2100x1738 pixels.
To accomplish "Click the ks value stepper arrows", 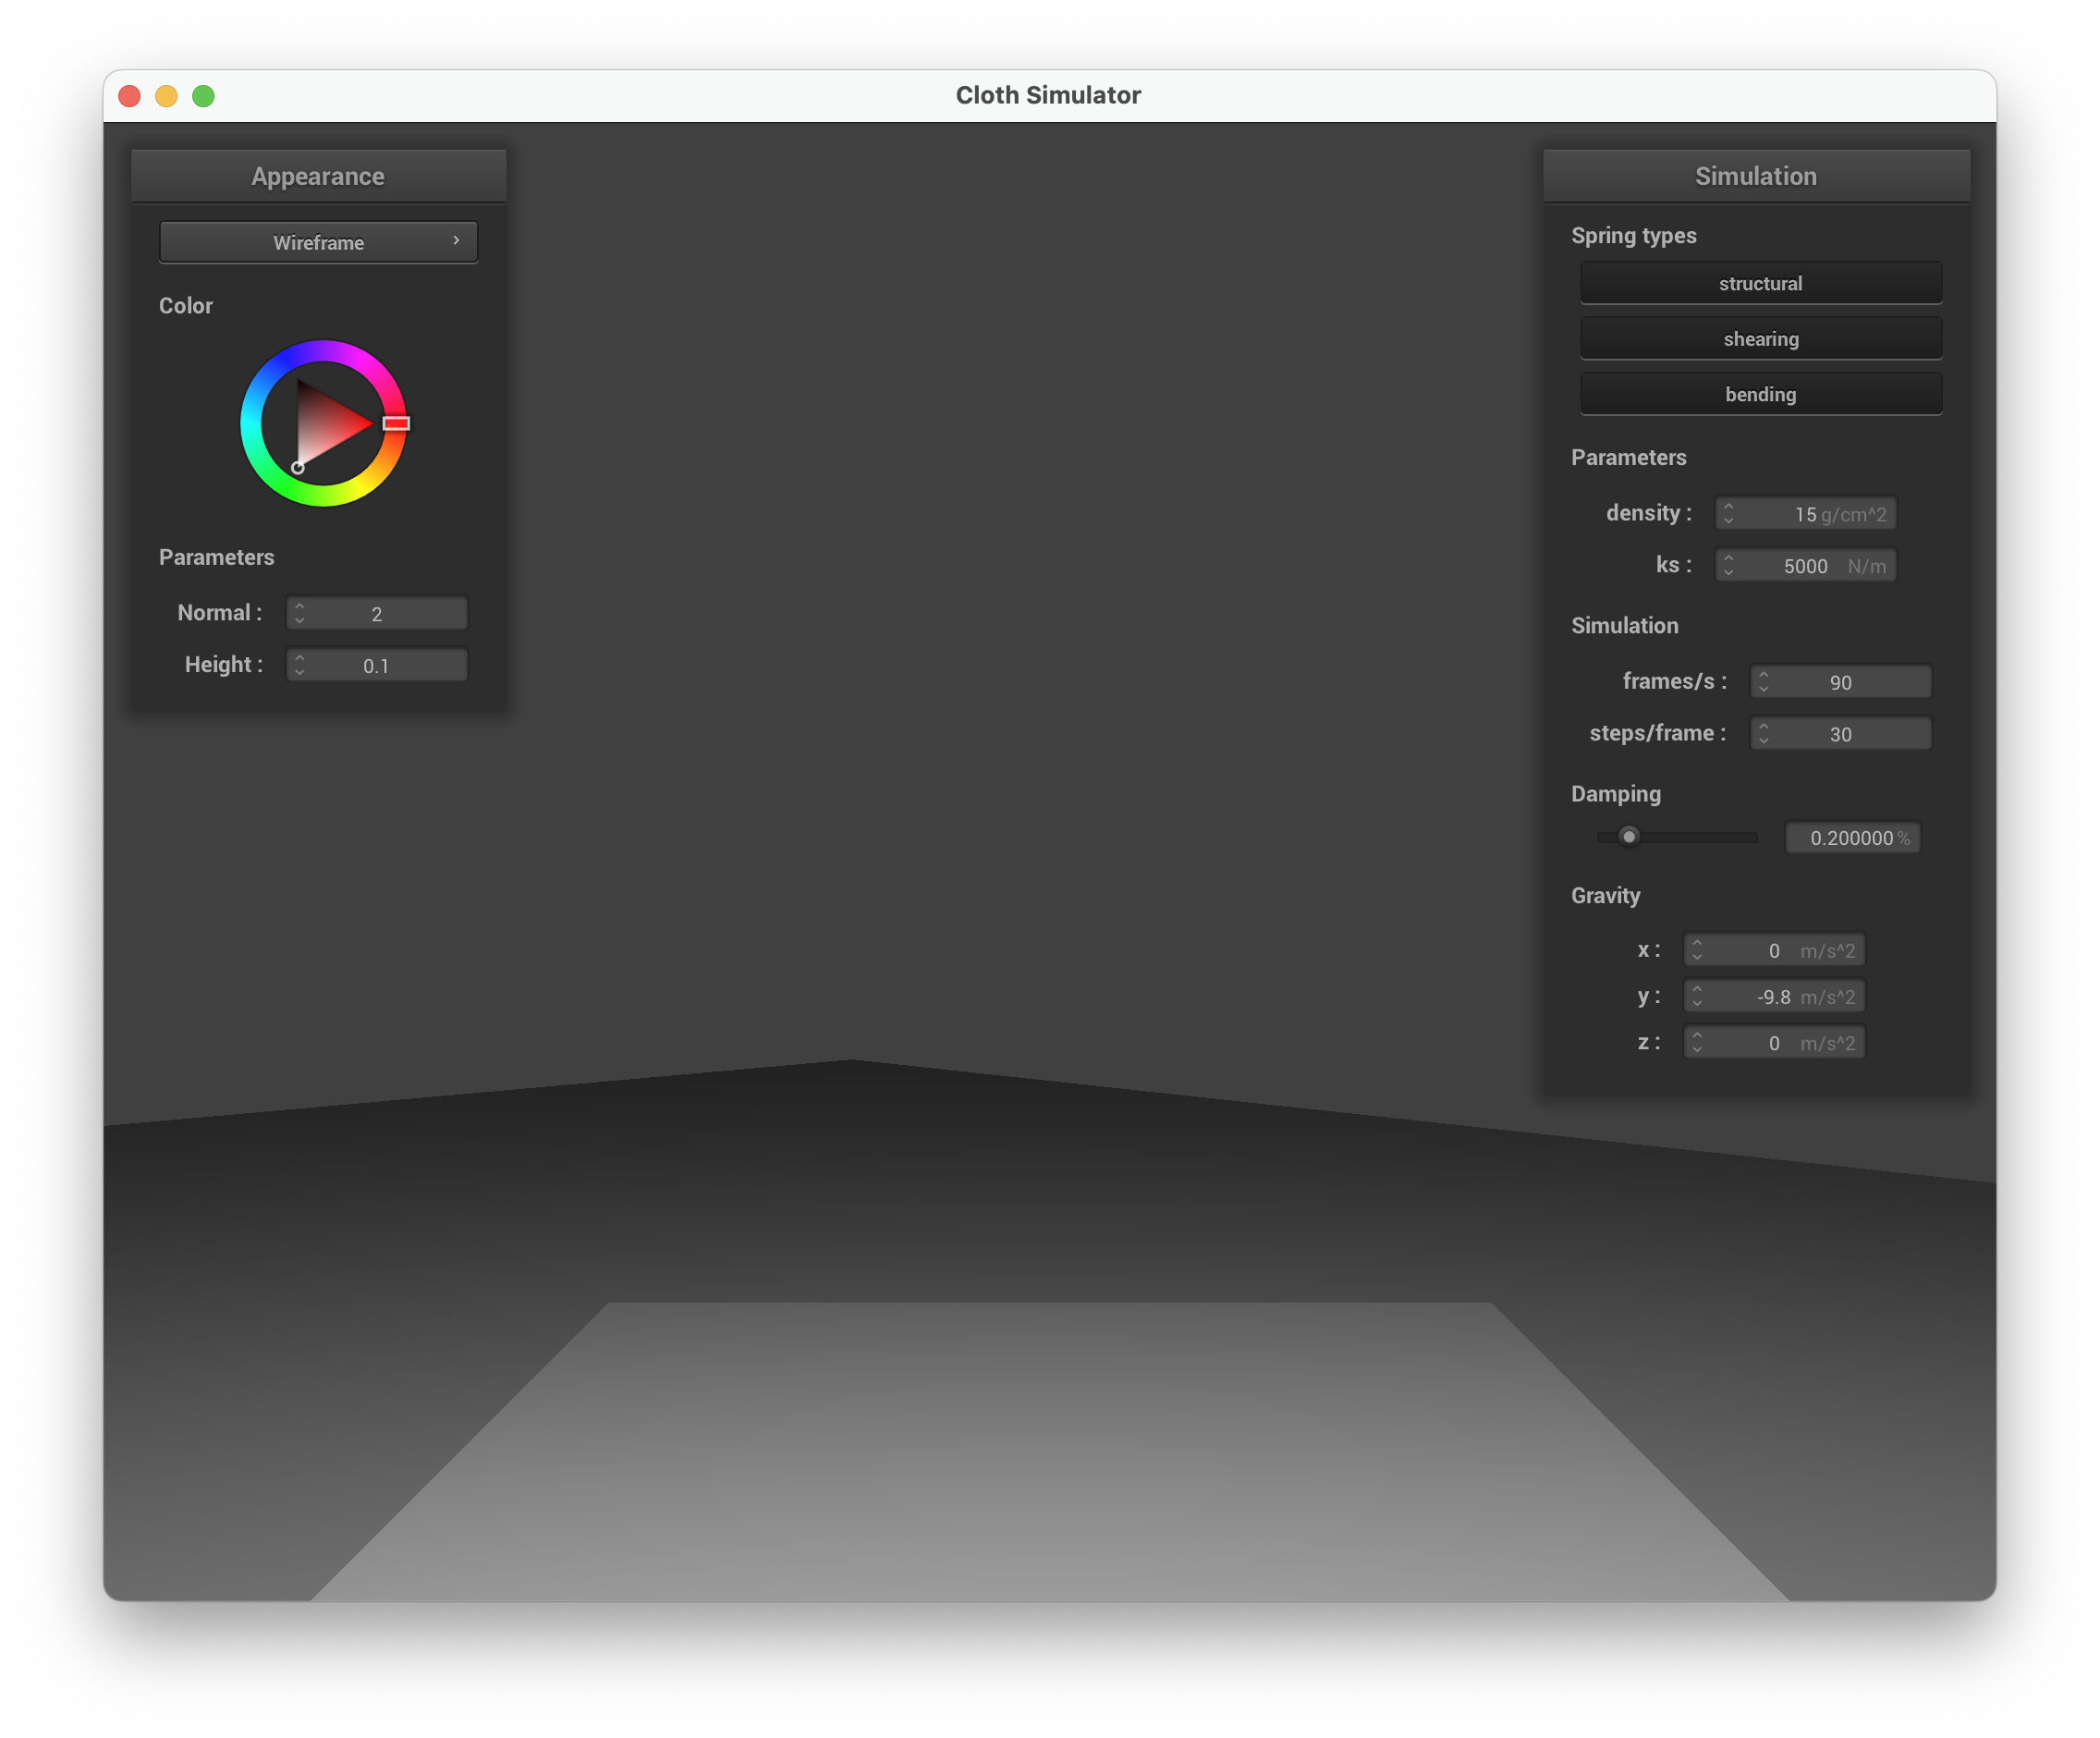I will [1728, 565].
